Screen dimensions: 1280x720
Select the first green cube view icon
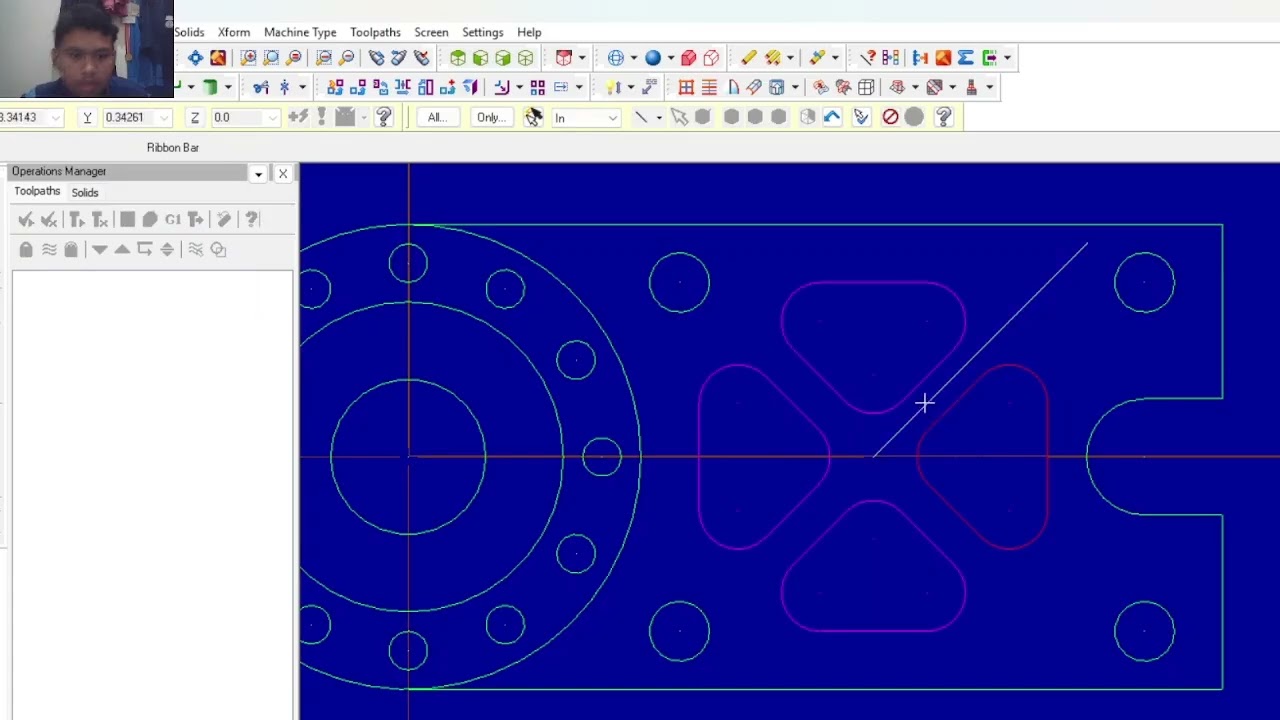pos(457,58)
